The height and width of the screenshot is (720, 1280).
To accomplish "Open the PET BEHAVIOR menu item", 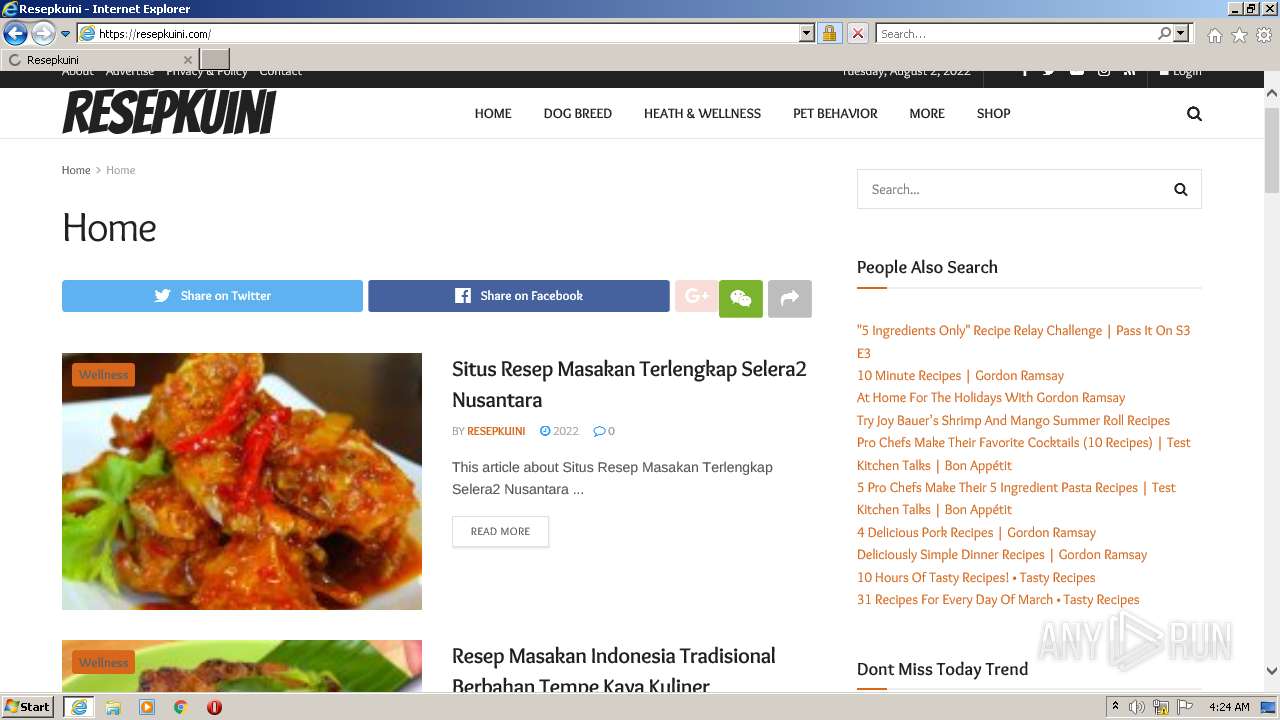I will 835,114.
